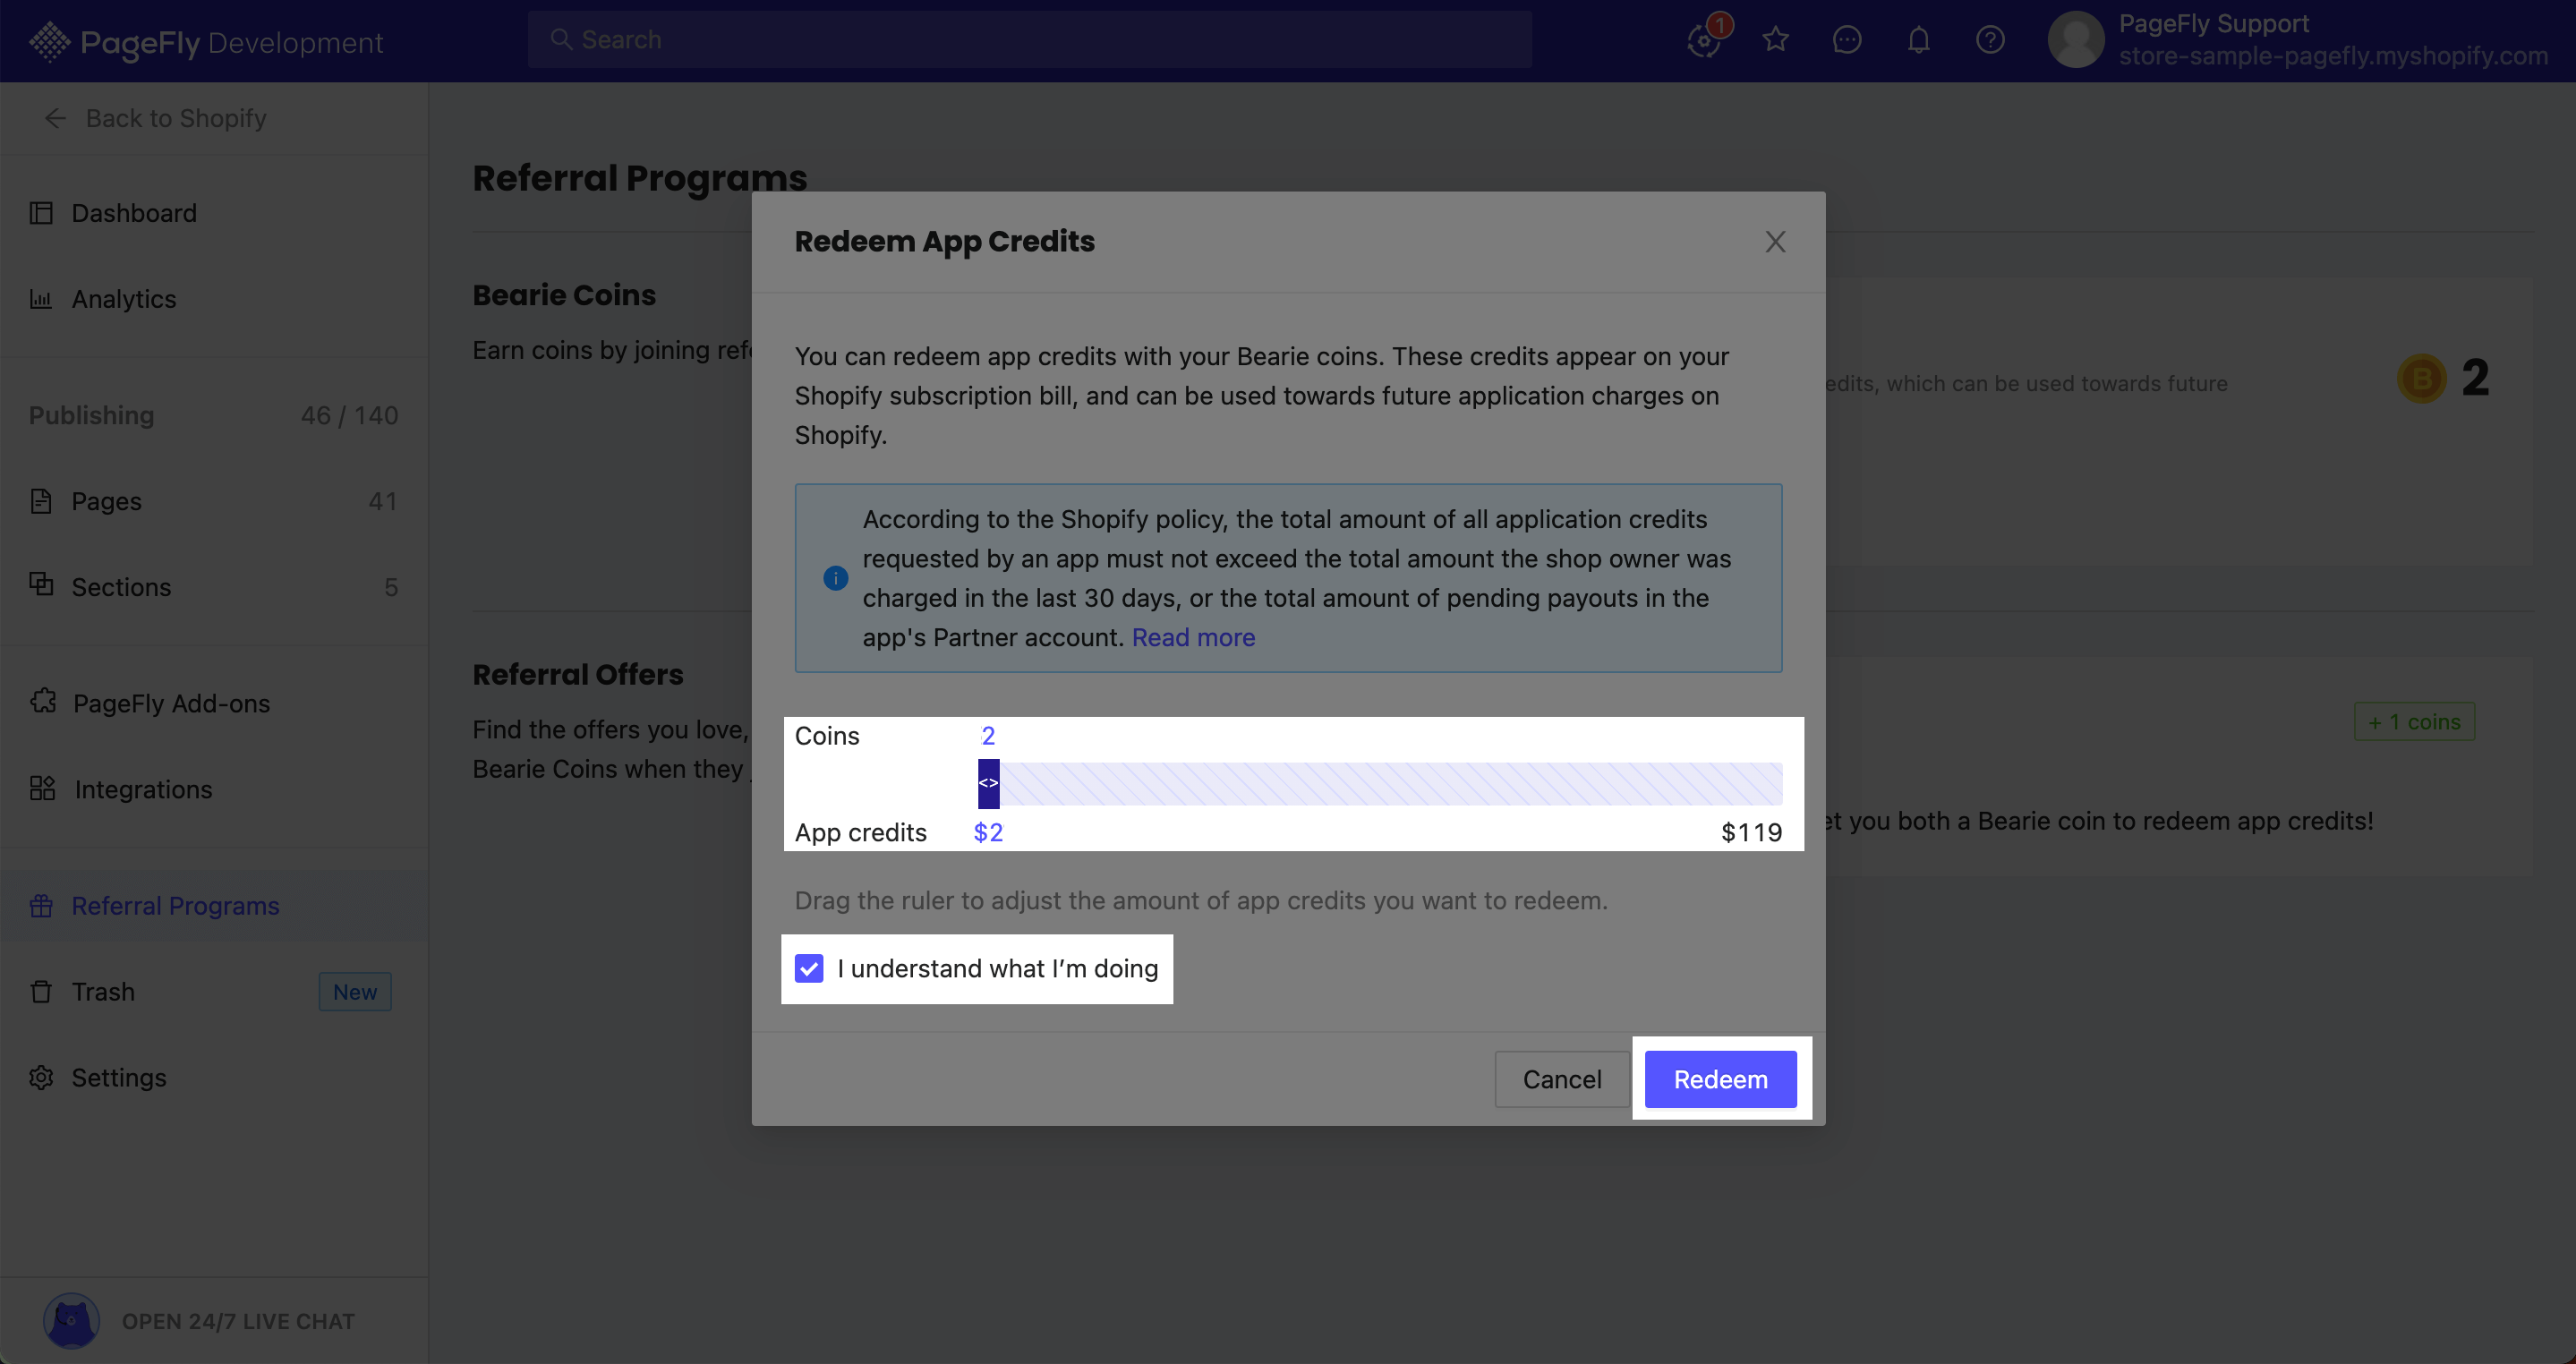
Task: Open Analytics menu item
Action: pyautogui.click(x=214, y=298)
